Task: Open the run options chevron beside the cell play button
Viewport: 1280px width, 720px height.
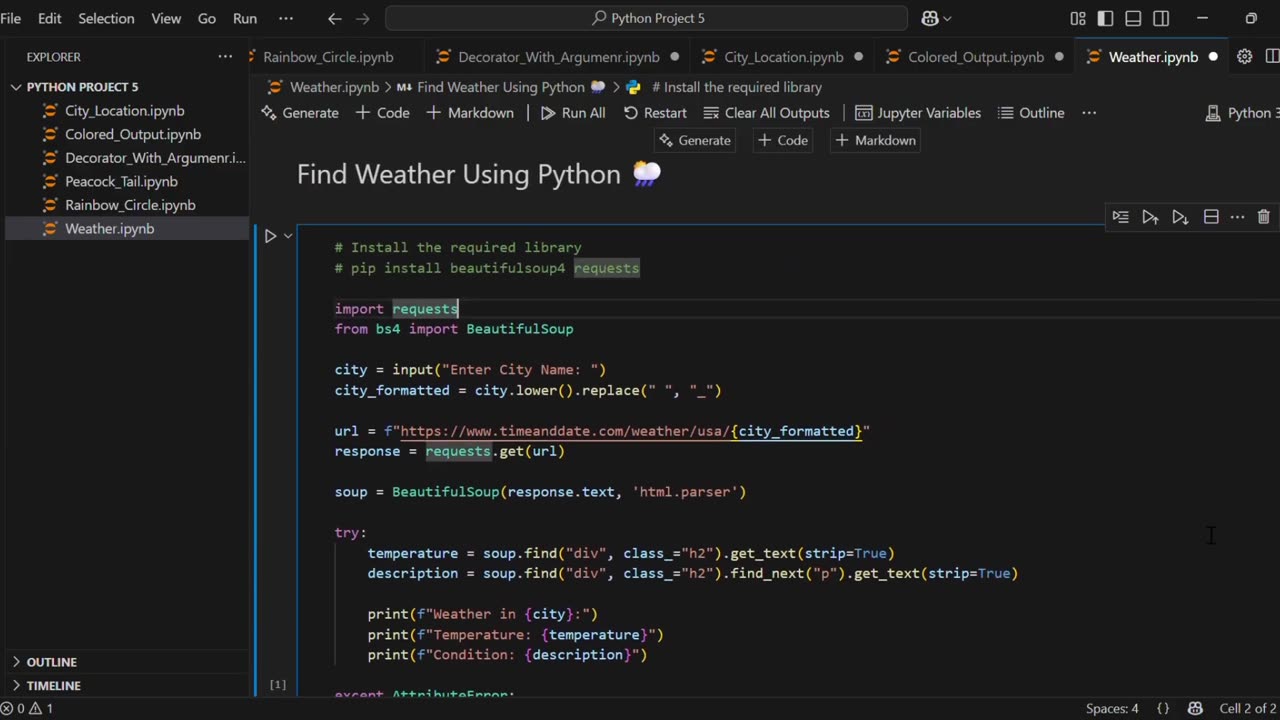Action: tap(288, 236)
